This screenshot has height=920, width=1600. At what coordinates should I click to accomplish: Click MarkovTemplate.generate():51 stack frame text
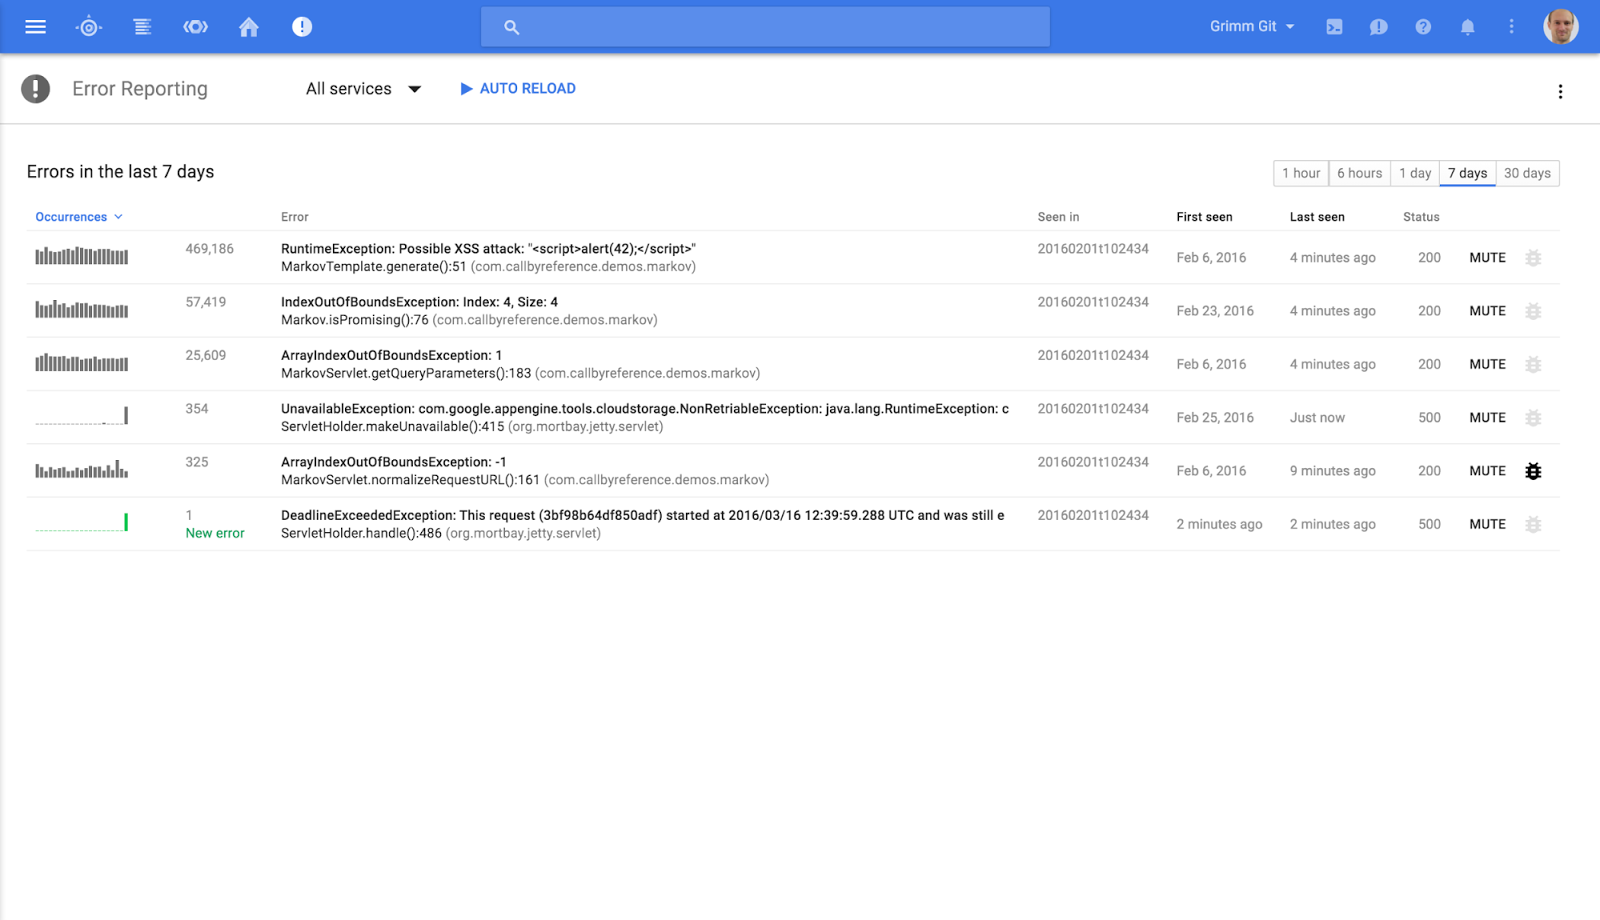[374, 267]
